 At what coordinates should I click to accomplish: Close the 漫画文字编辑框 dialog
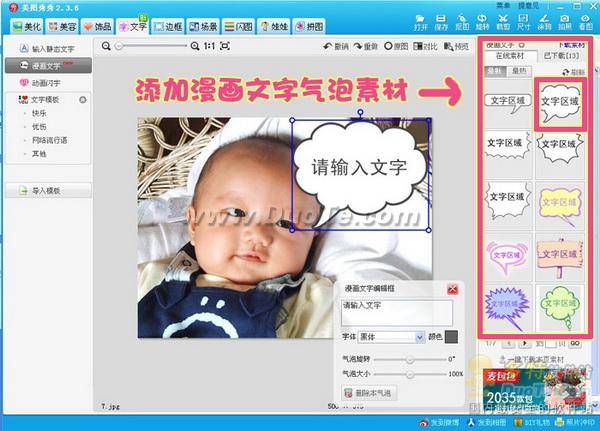(x=453, y=289)
